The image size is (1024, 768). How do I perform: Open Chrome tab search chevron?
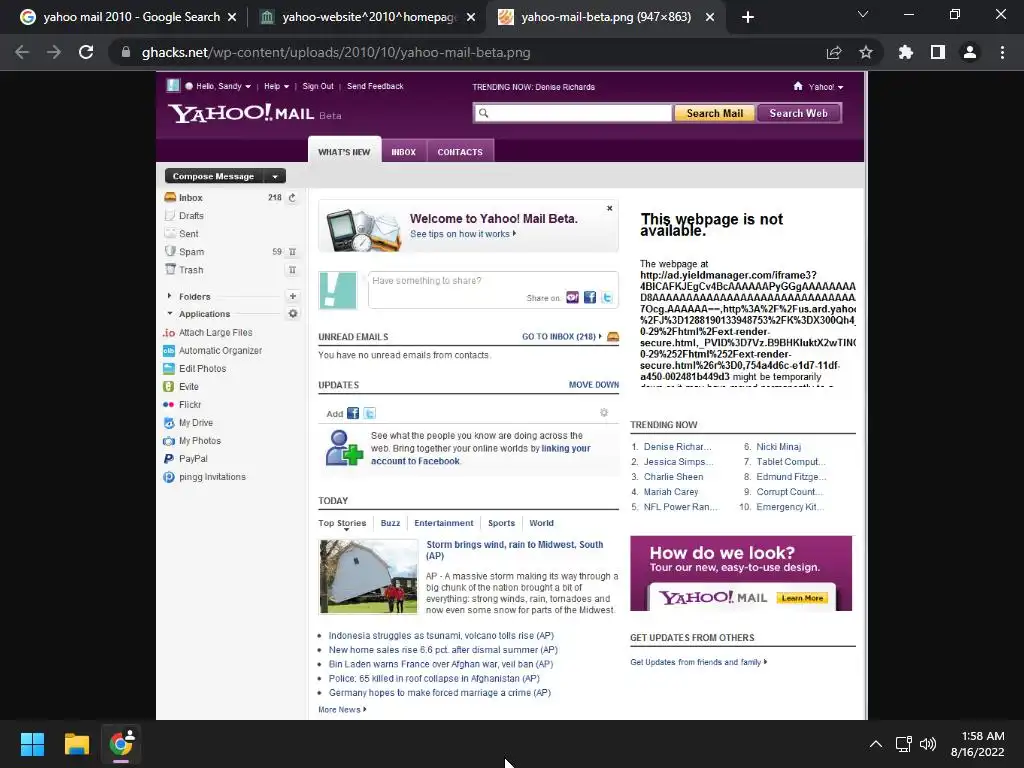pos(863,14)
